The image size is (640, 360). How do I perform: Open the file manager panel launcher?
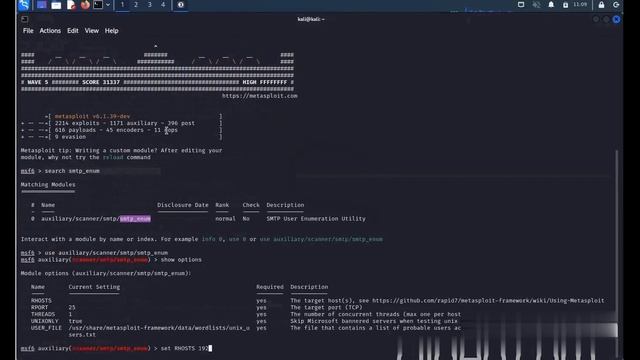56,5
